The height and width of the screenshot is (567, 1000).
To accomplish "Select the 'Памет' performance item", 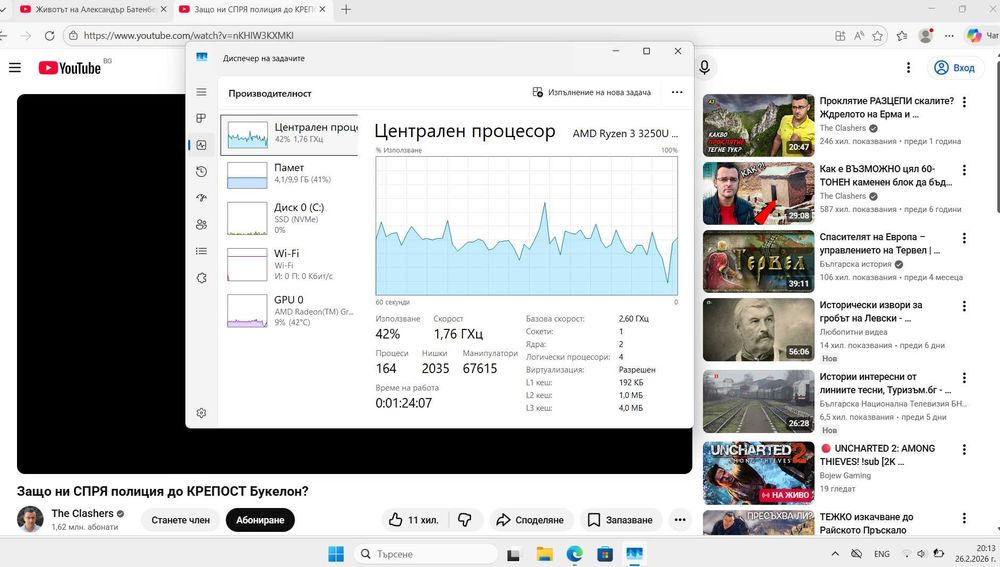I will [290, 174].
